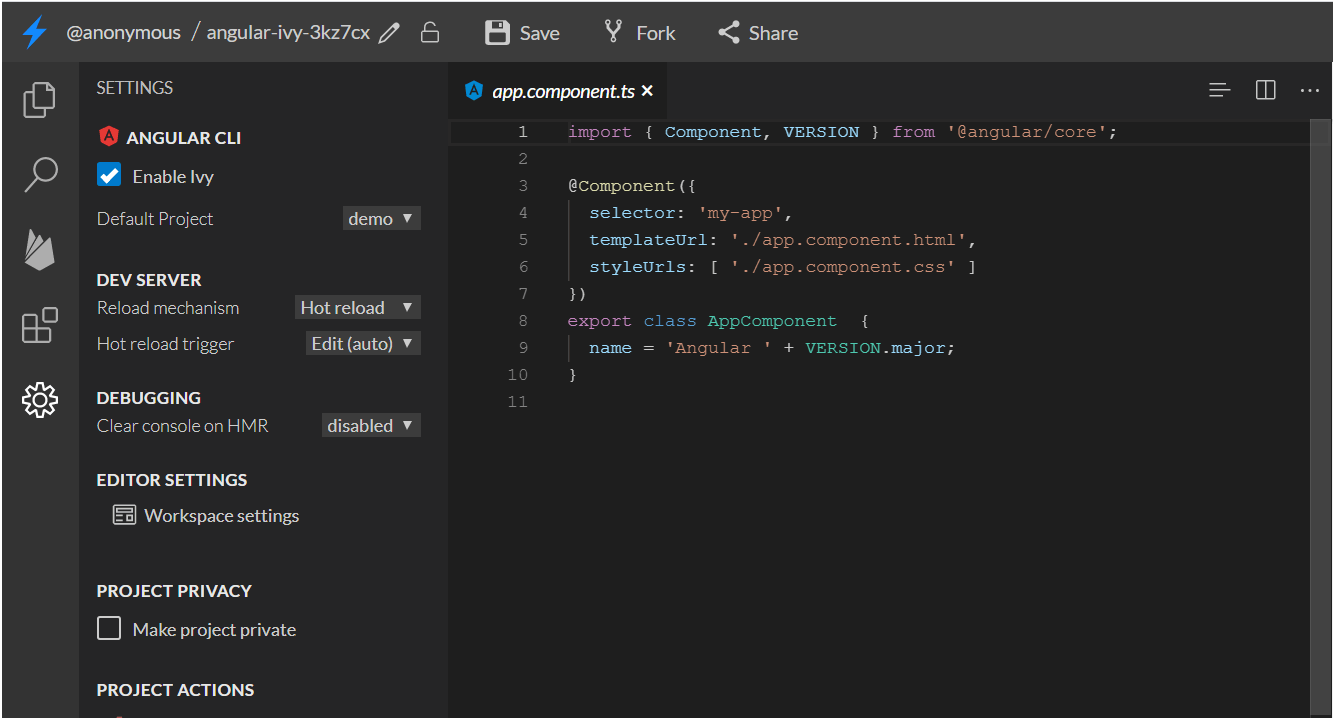Close the app.component.ts tab
1333x718 pixels.
tap(647, 91)
